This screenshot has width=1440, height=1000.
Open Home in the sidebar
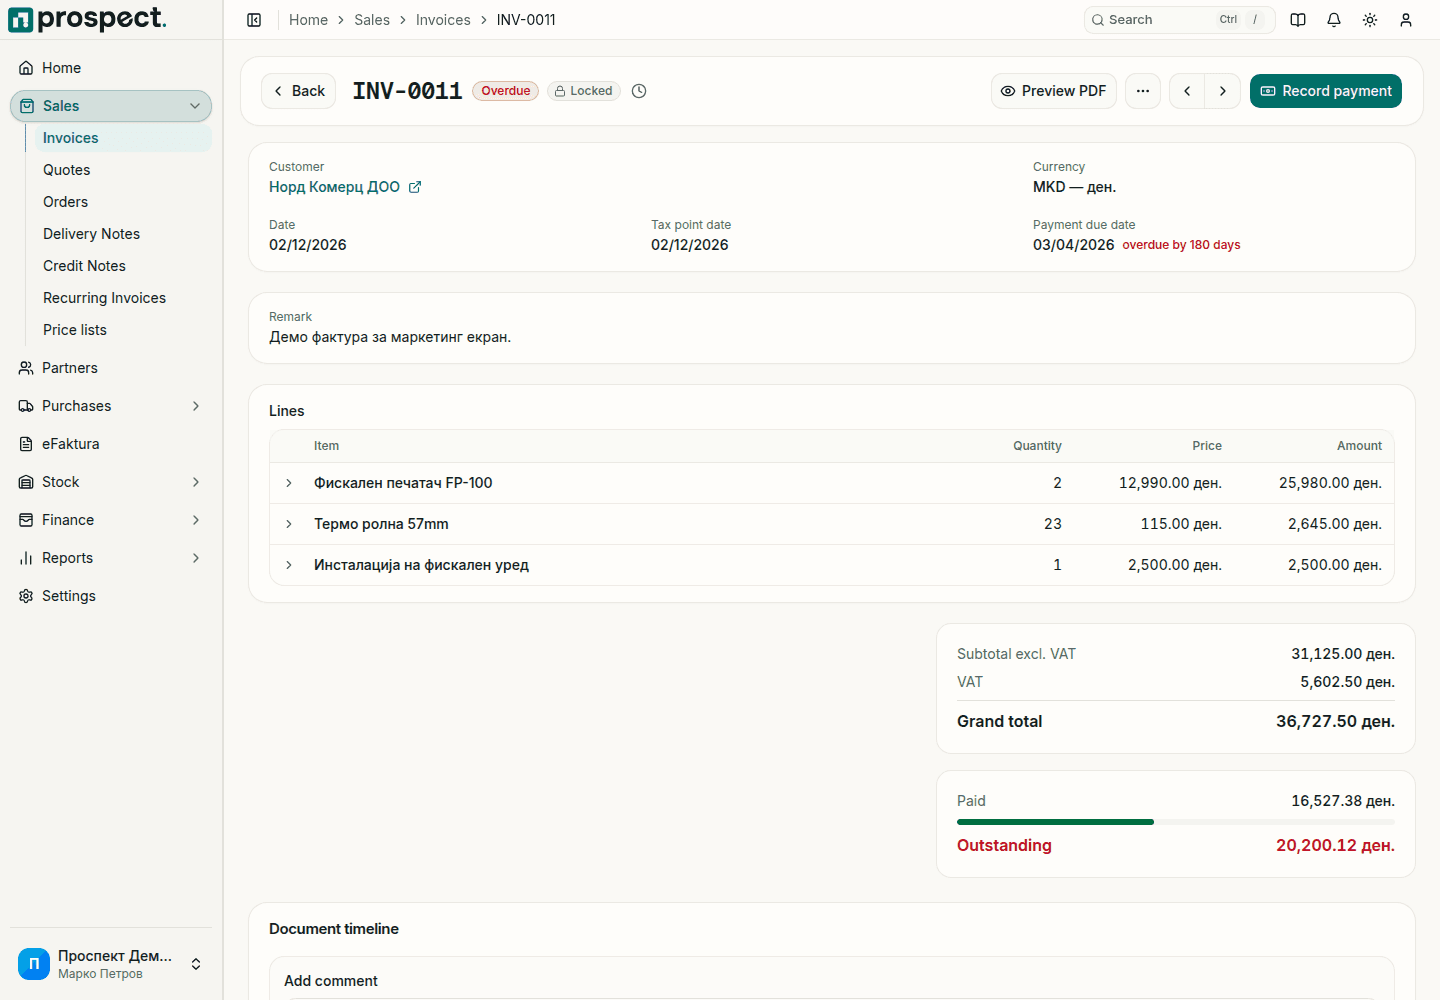tap(111, 68)
